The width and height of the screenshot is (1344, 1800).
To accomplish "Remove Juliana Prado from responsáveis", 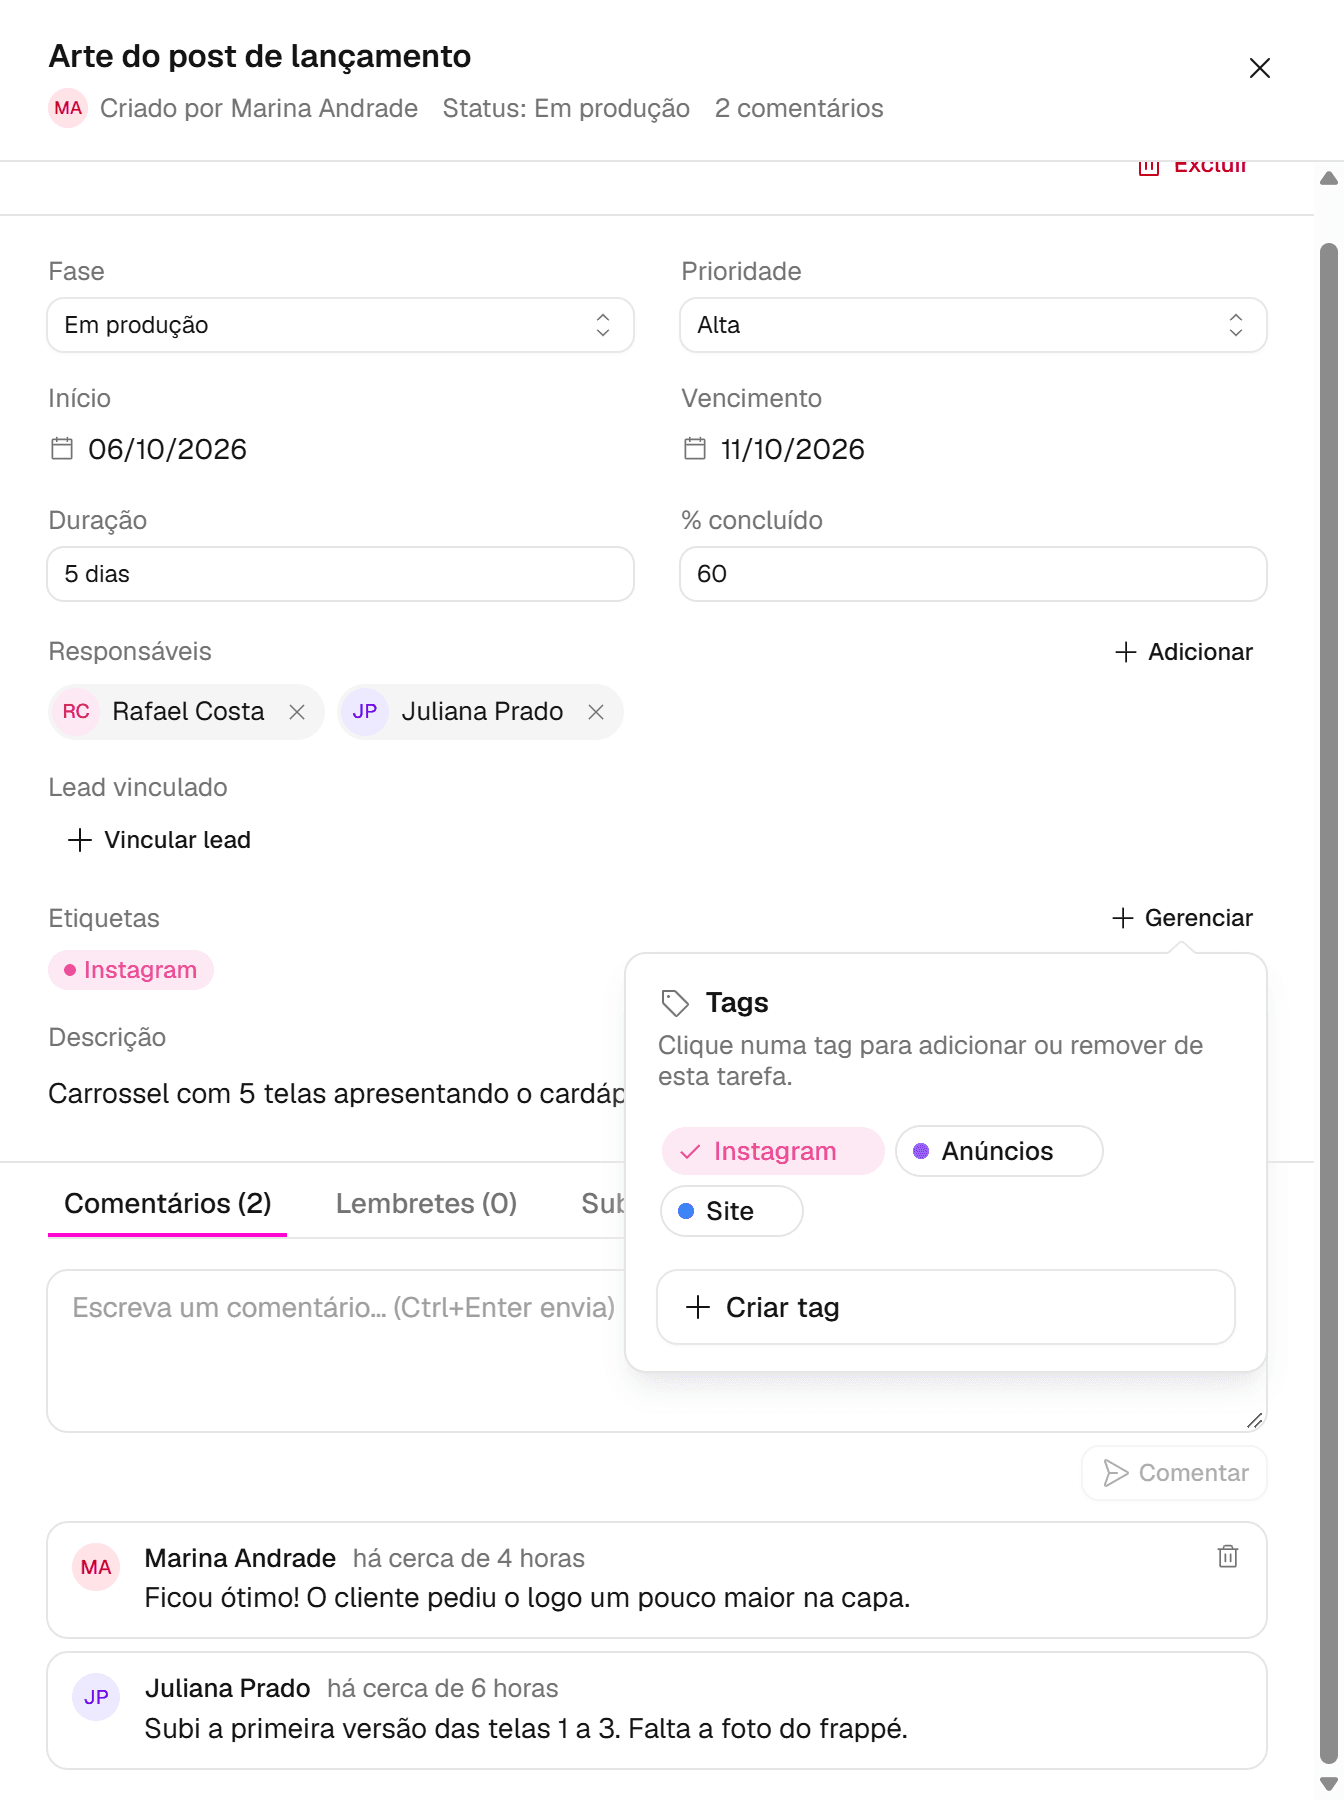I will [x=596, y=712].
